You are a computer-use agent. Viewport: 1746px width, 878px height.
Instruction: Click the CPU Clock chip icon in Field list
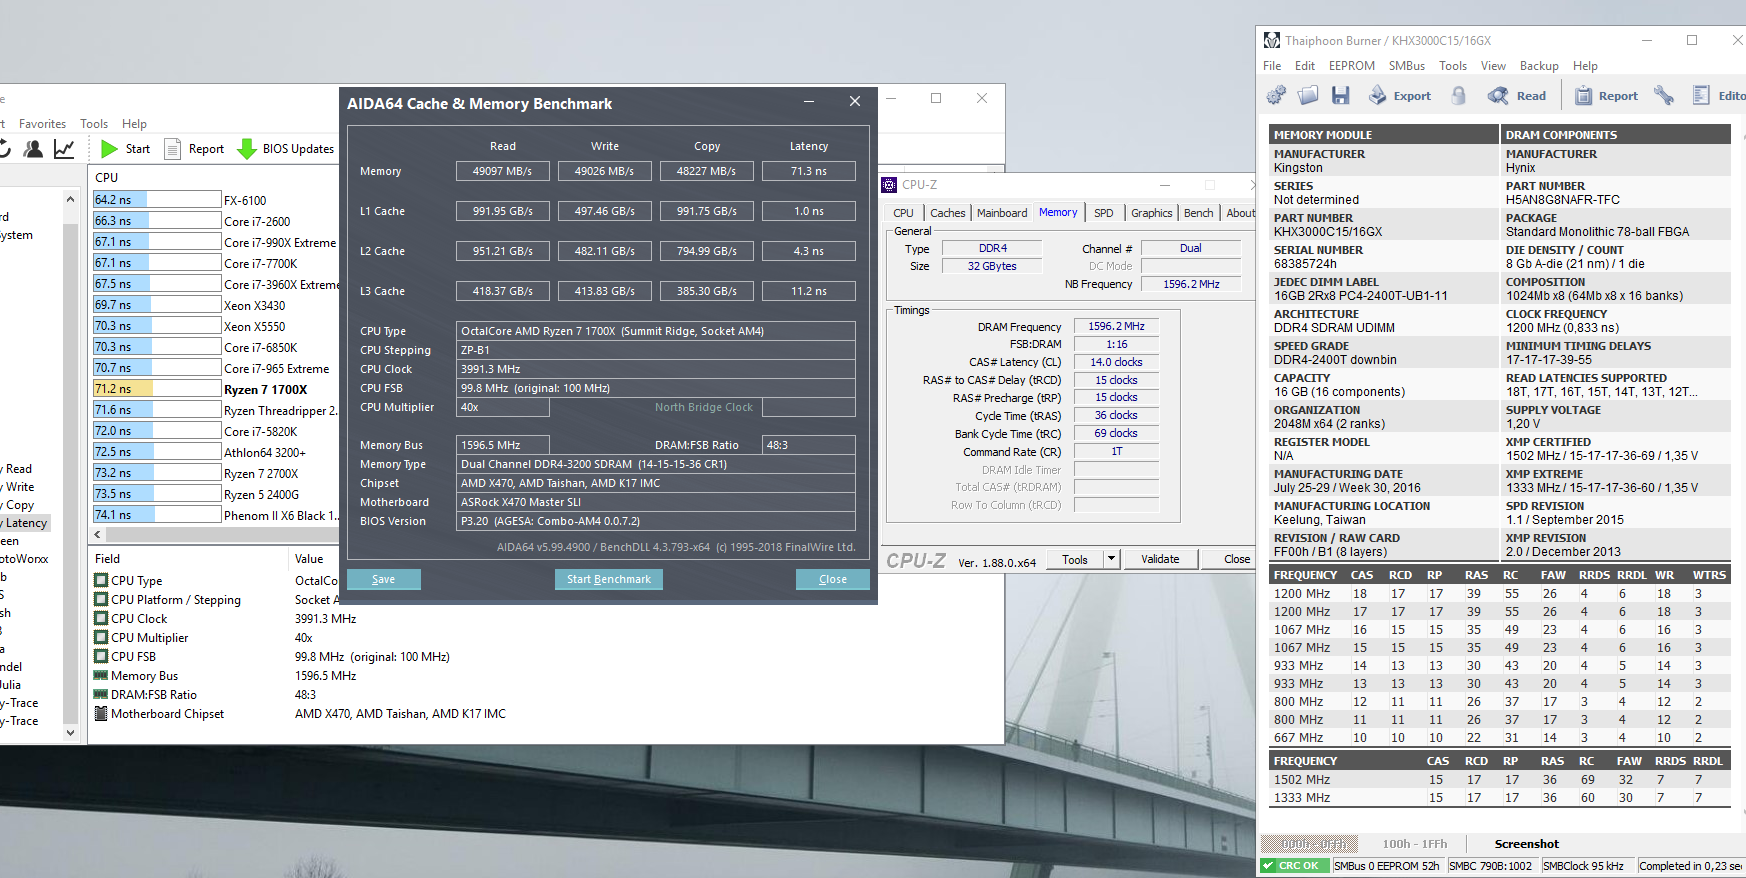pos(101,618)
